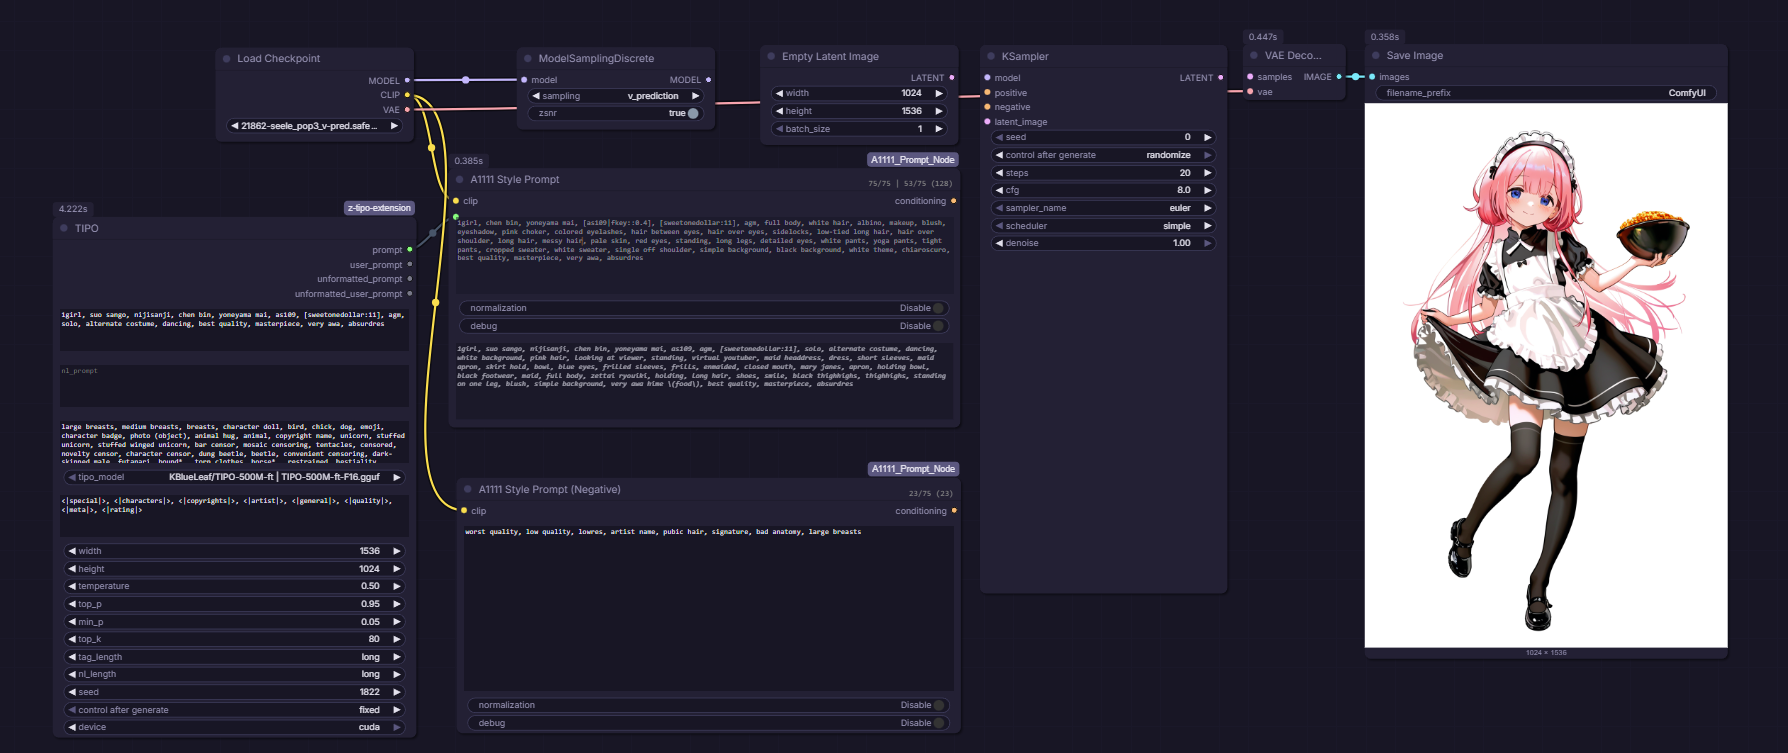Screen dimensions: 1788x753
Task: Click the left arrow on Empty Latent Image height
Action: coord(780,111)
